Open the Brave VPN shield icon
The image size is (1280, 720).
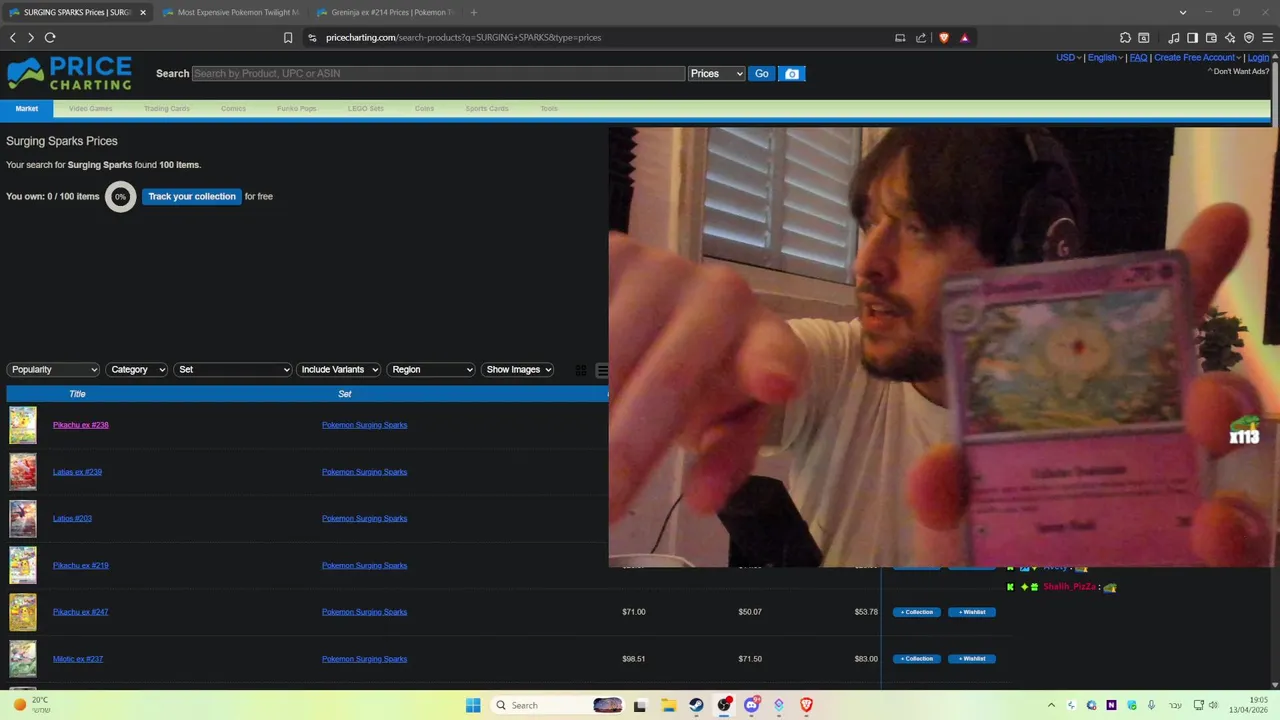1249,38
